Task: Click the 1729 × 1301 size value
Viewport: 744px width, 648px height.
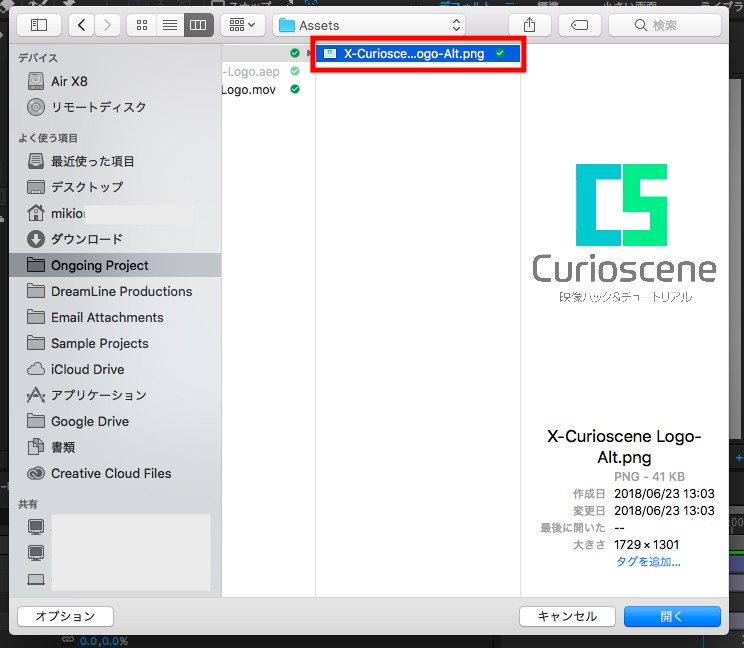Action: point(646,545)
